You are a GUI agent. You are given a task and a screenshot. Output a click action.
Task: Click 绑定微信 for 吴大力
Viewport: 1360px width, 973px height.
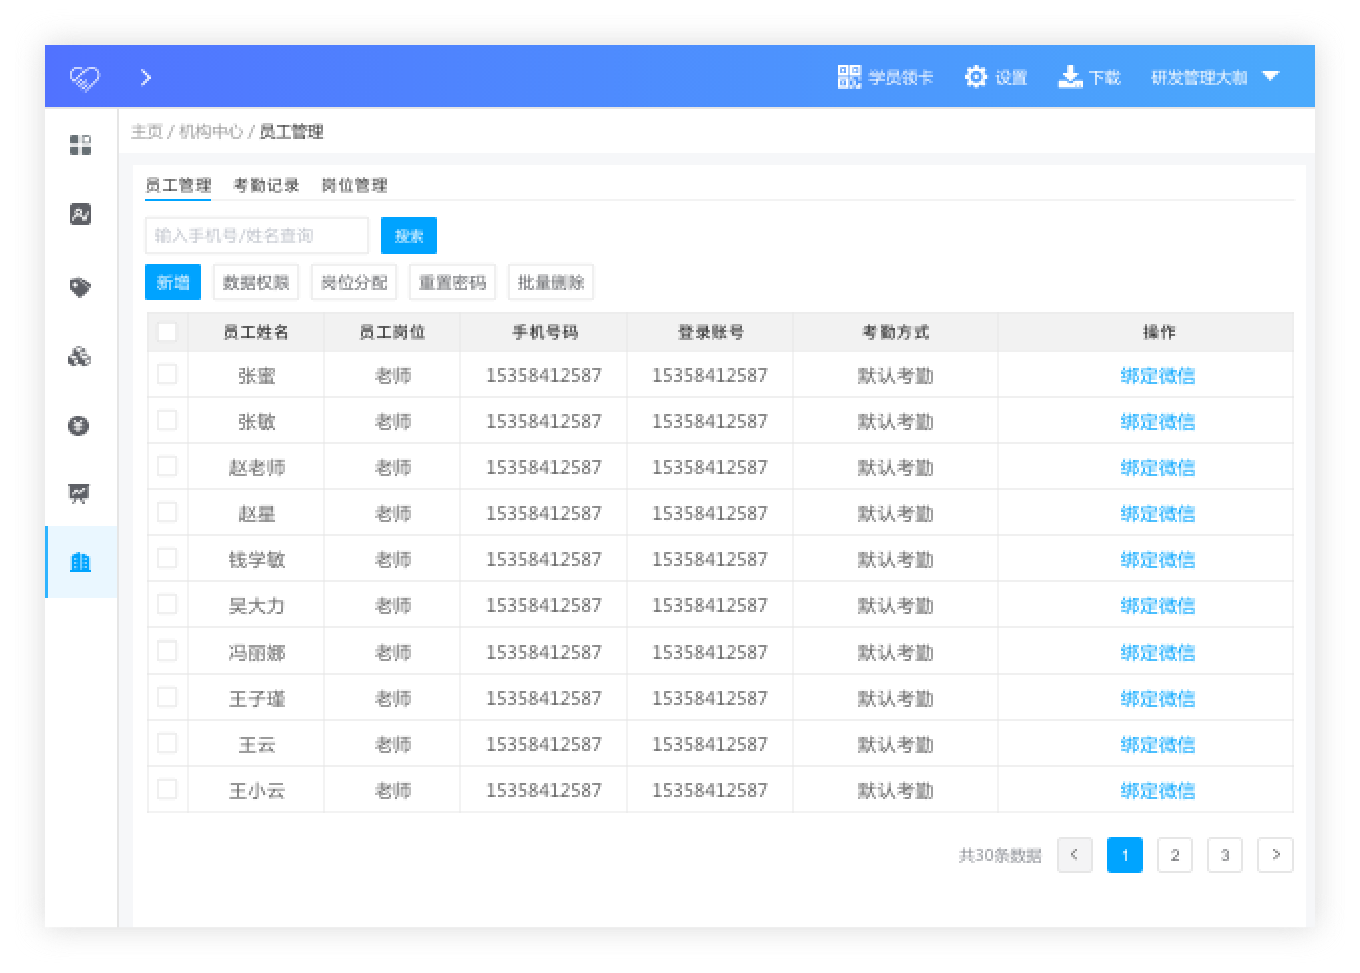tap(1158, 606)
